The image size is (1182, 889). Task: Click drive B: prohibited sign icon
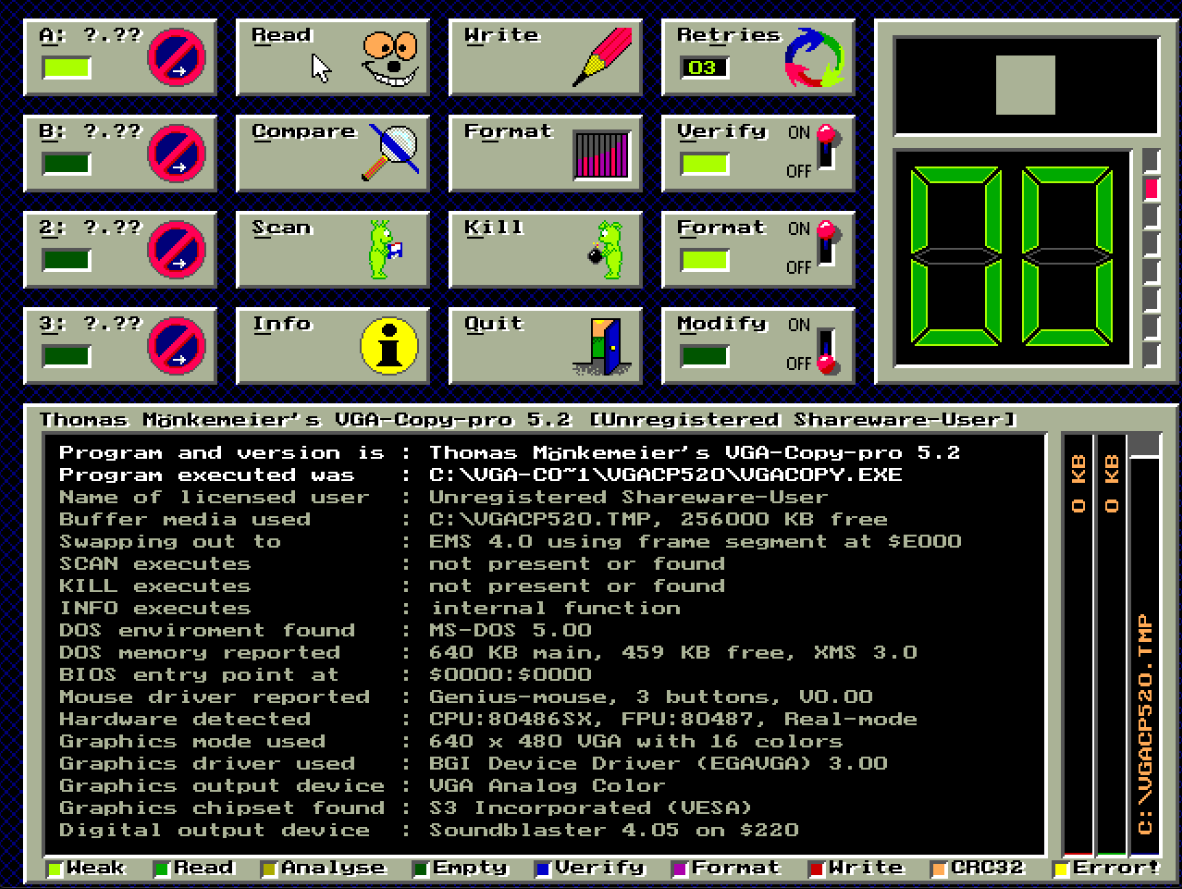(x=176, y=154)
